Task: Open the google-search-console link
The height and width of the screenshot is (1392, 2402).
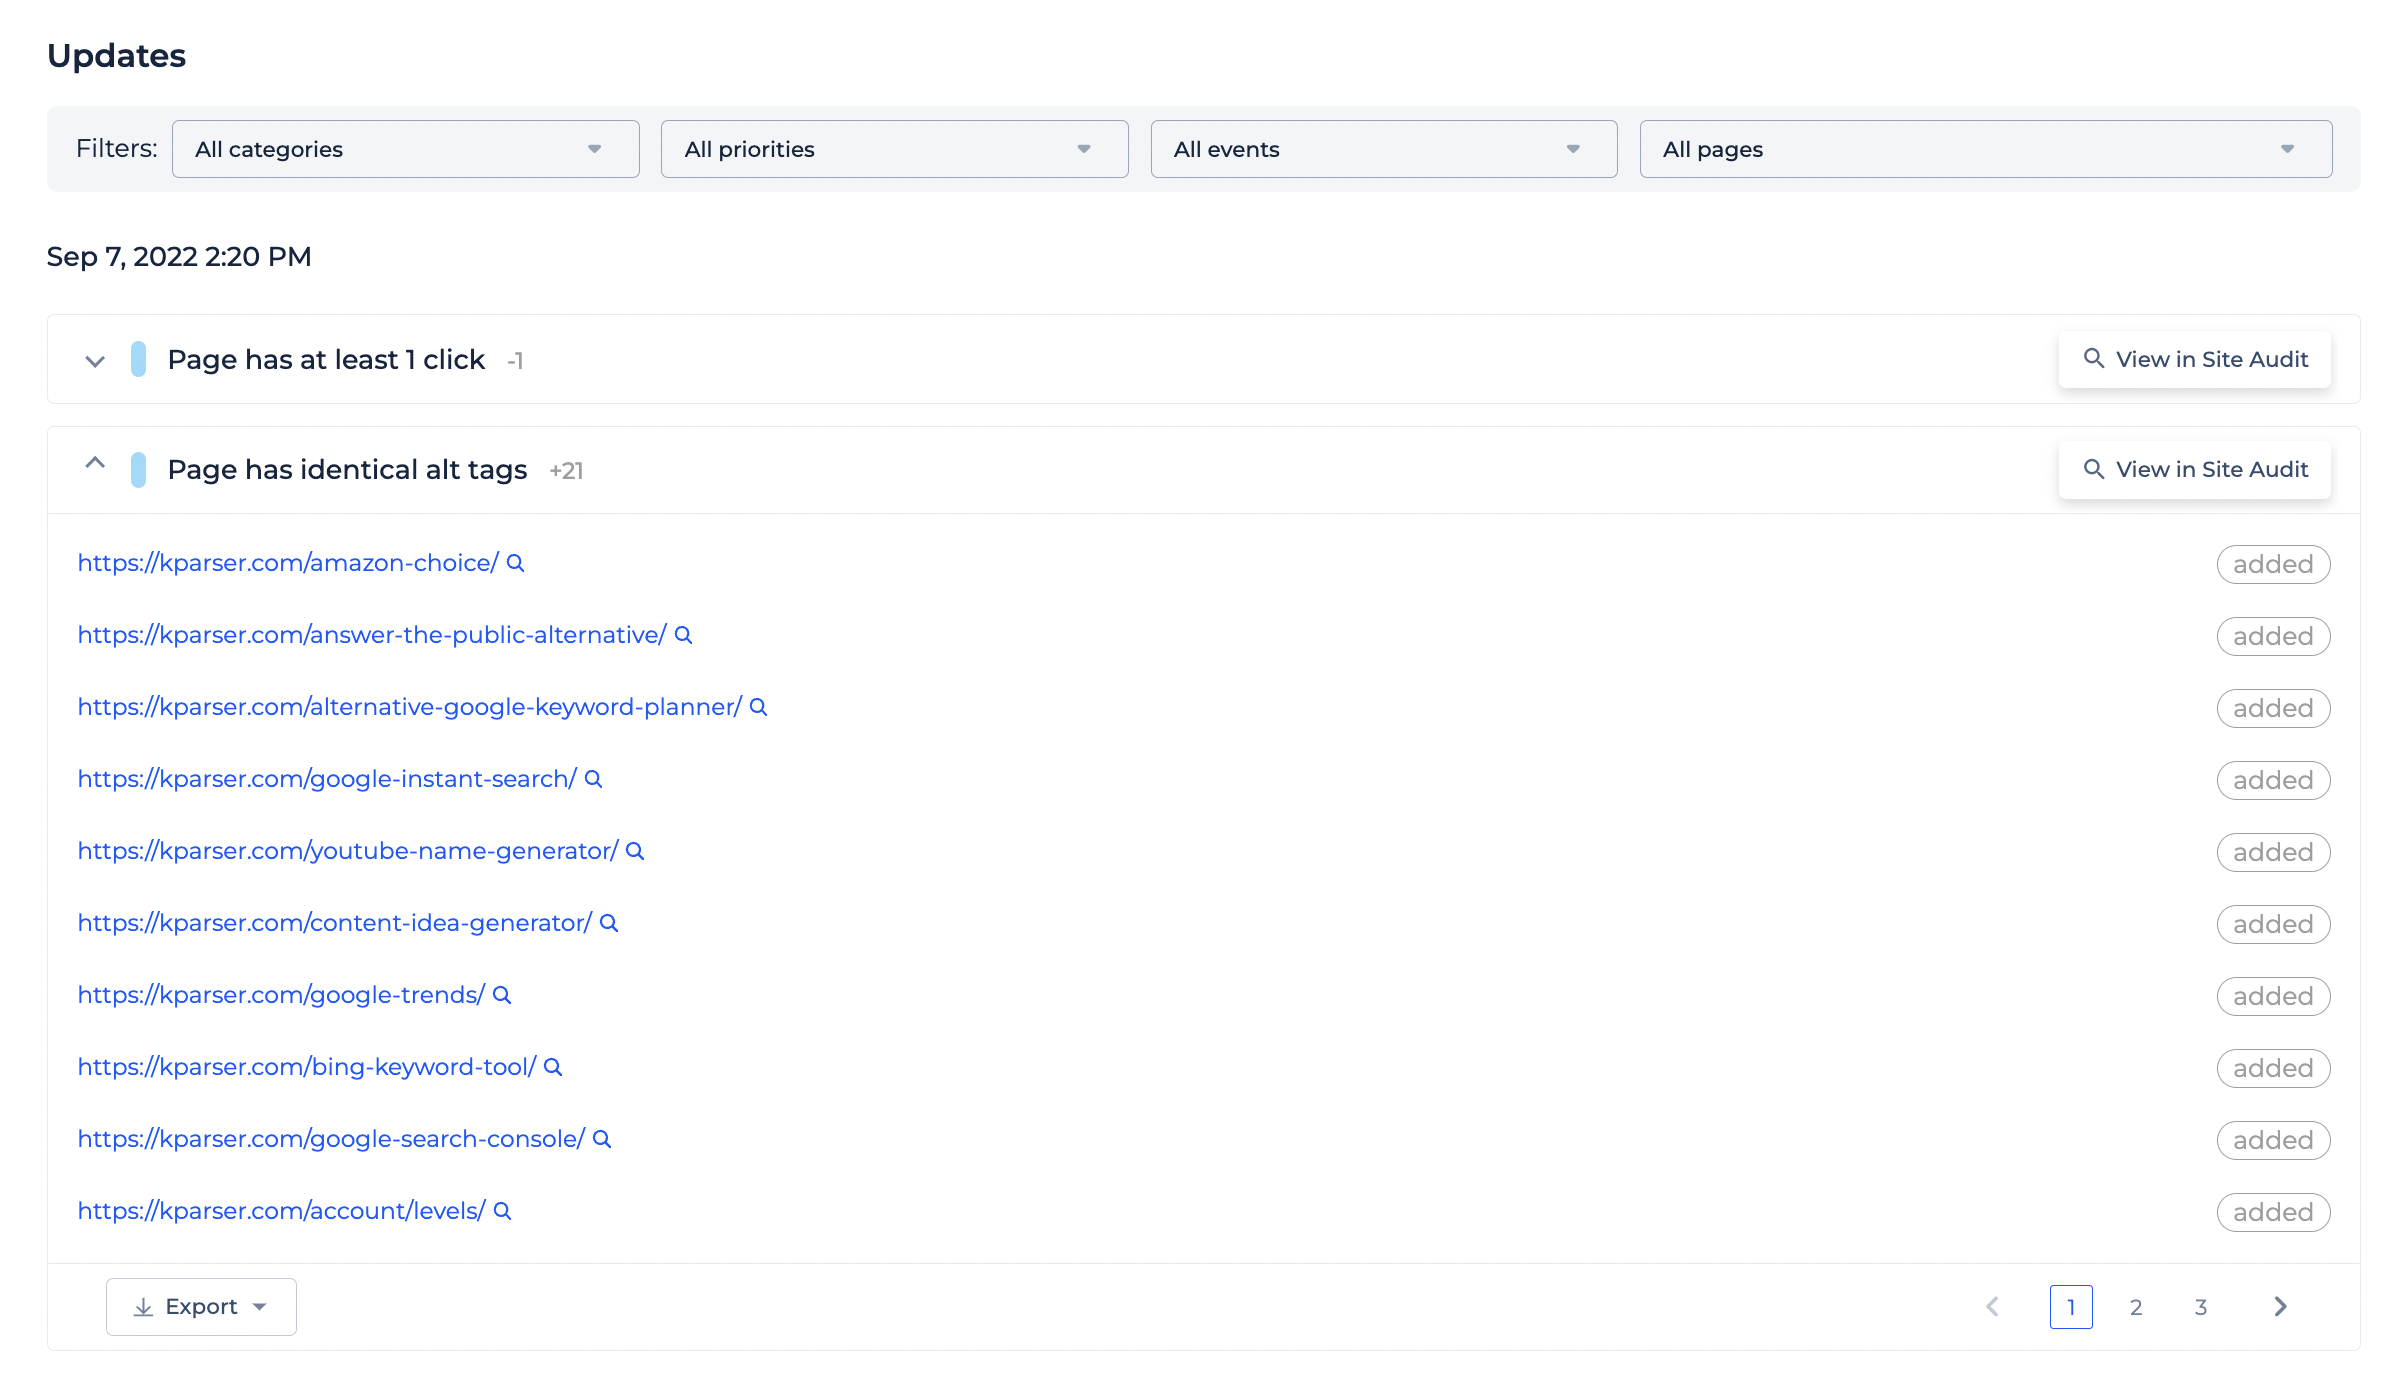Action: 331,1139
